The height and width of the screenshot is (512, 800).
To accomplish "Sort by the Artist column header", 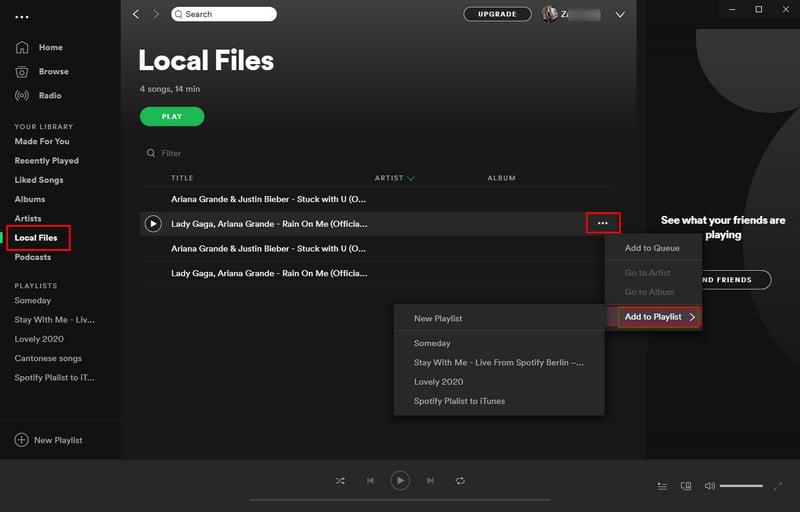I will tap(394, 178).
